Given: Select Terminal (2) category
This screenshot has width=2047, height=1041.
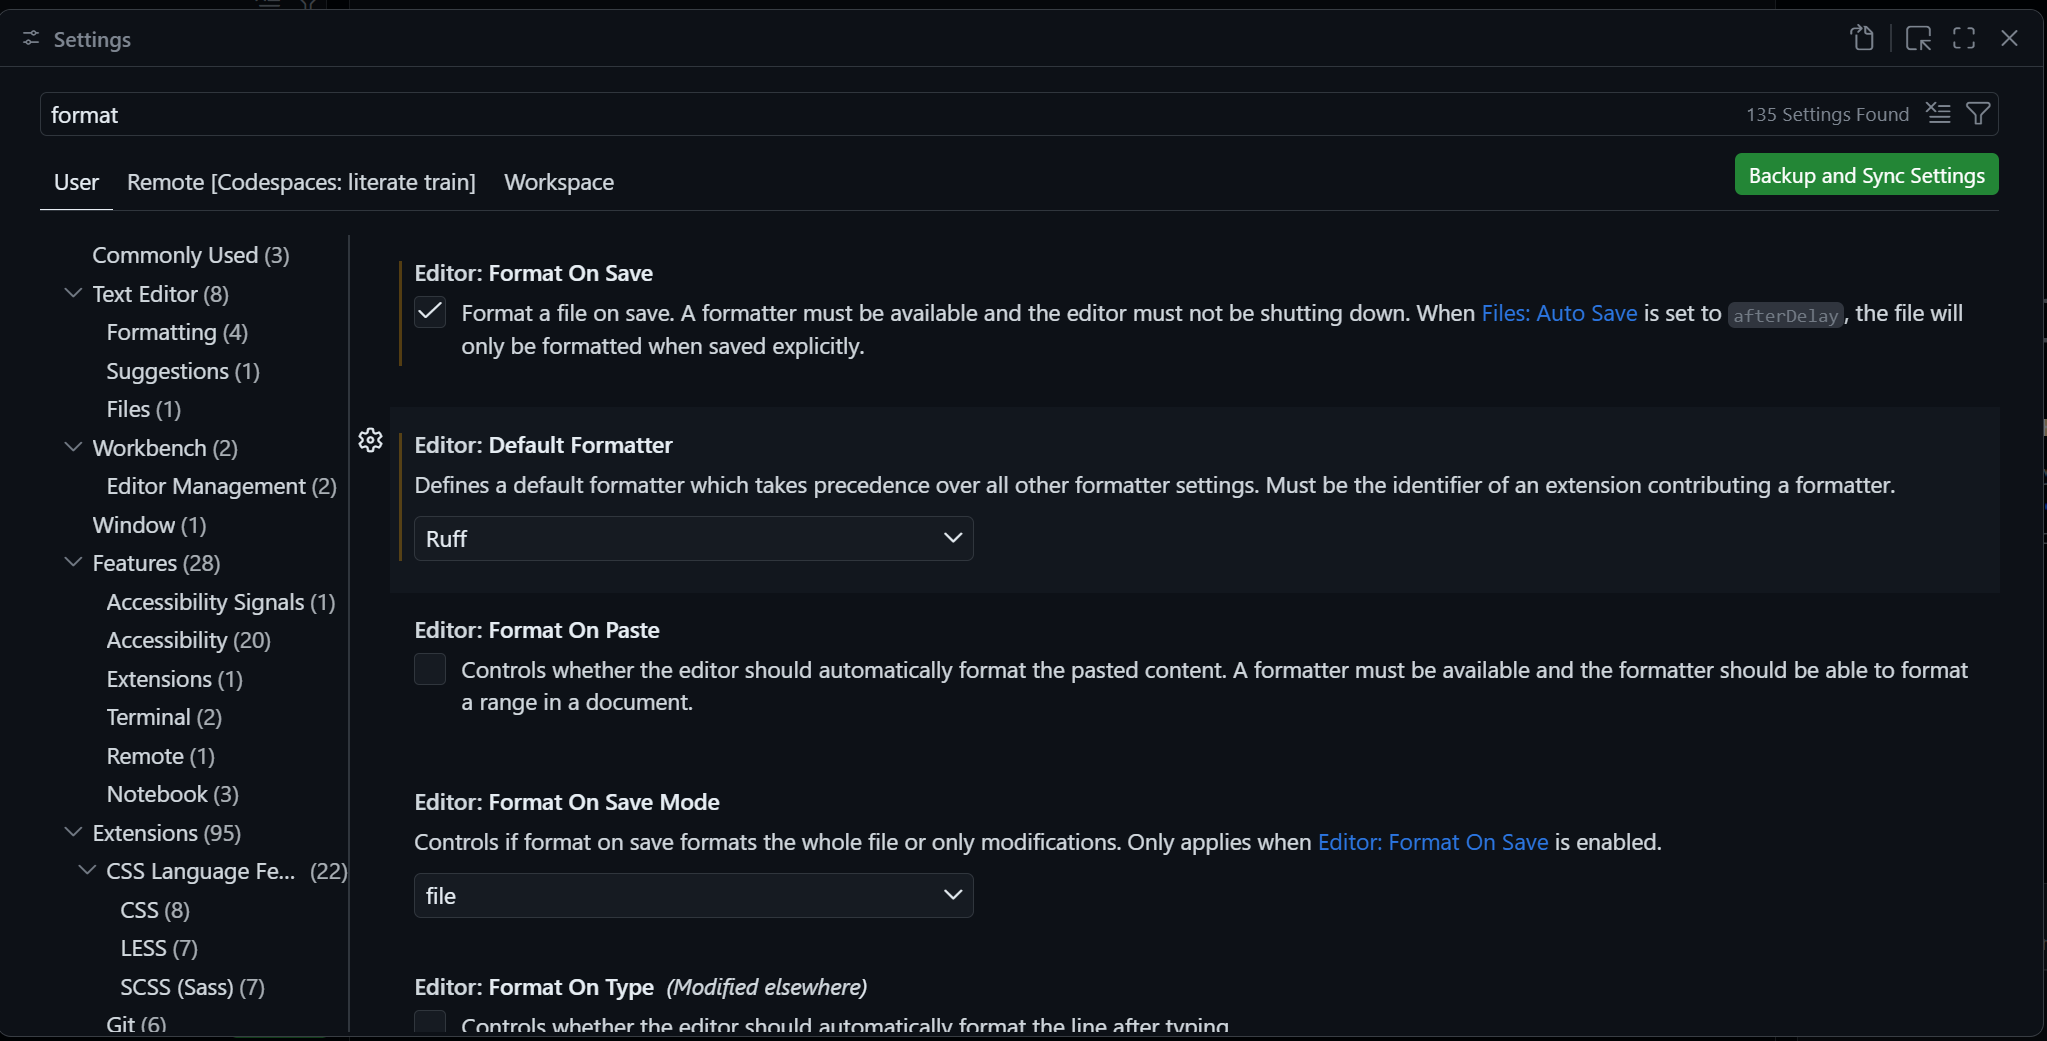Looking at the screenshot, I should pyautogui.click(x=164, y=717).
